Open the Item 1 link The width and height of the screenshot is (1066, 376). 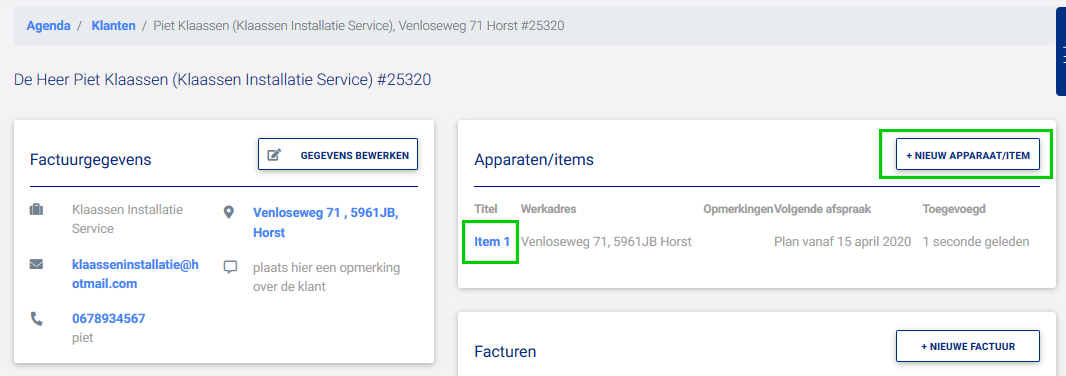pyautogui.click(x=492, y=241)
